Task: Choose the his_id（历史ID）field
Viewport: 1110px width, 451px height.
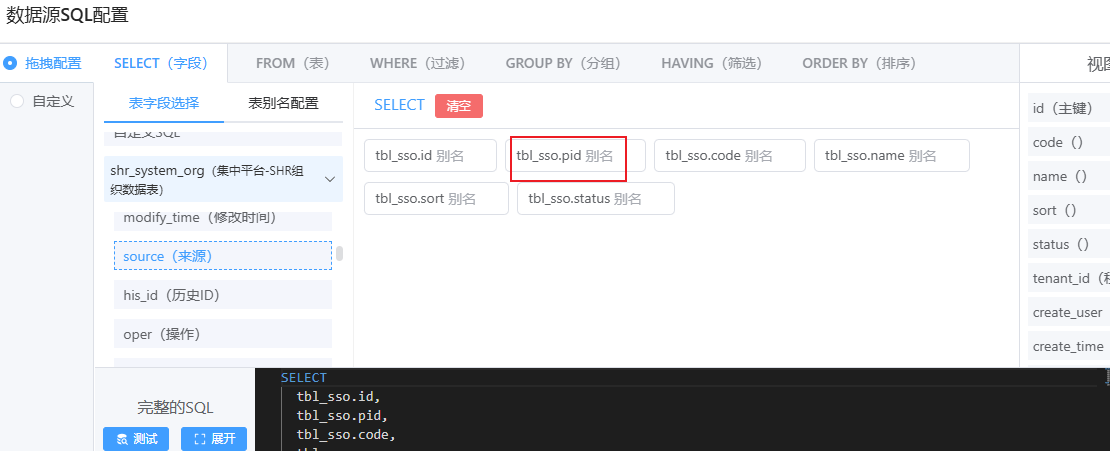Action: click(222, 295)
